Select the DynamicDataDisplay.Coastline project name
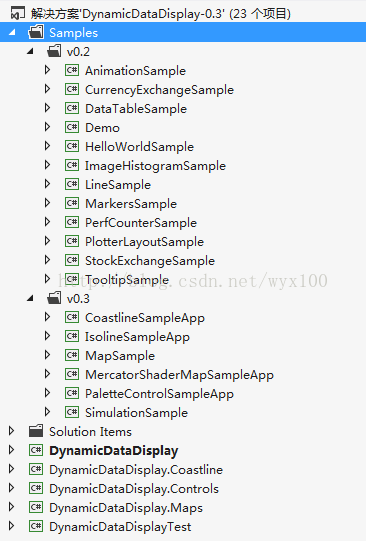Image resolution: width=366 pixels, height=541 pixels. [136, 470]
